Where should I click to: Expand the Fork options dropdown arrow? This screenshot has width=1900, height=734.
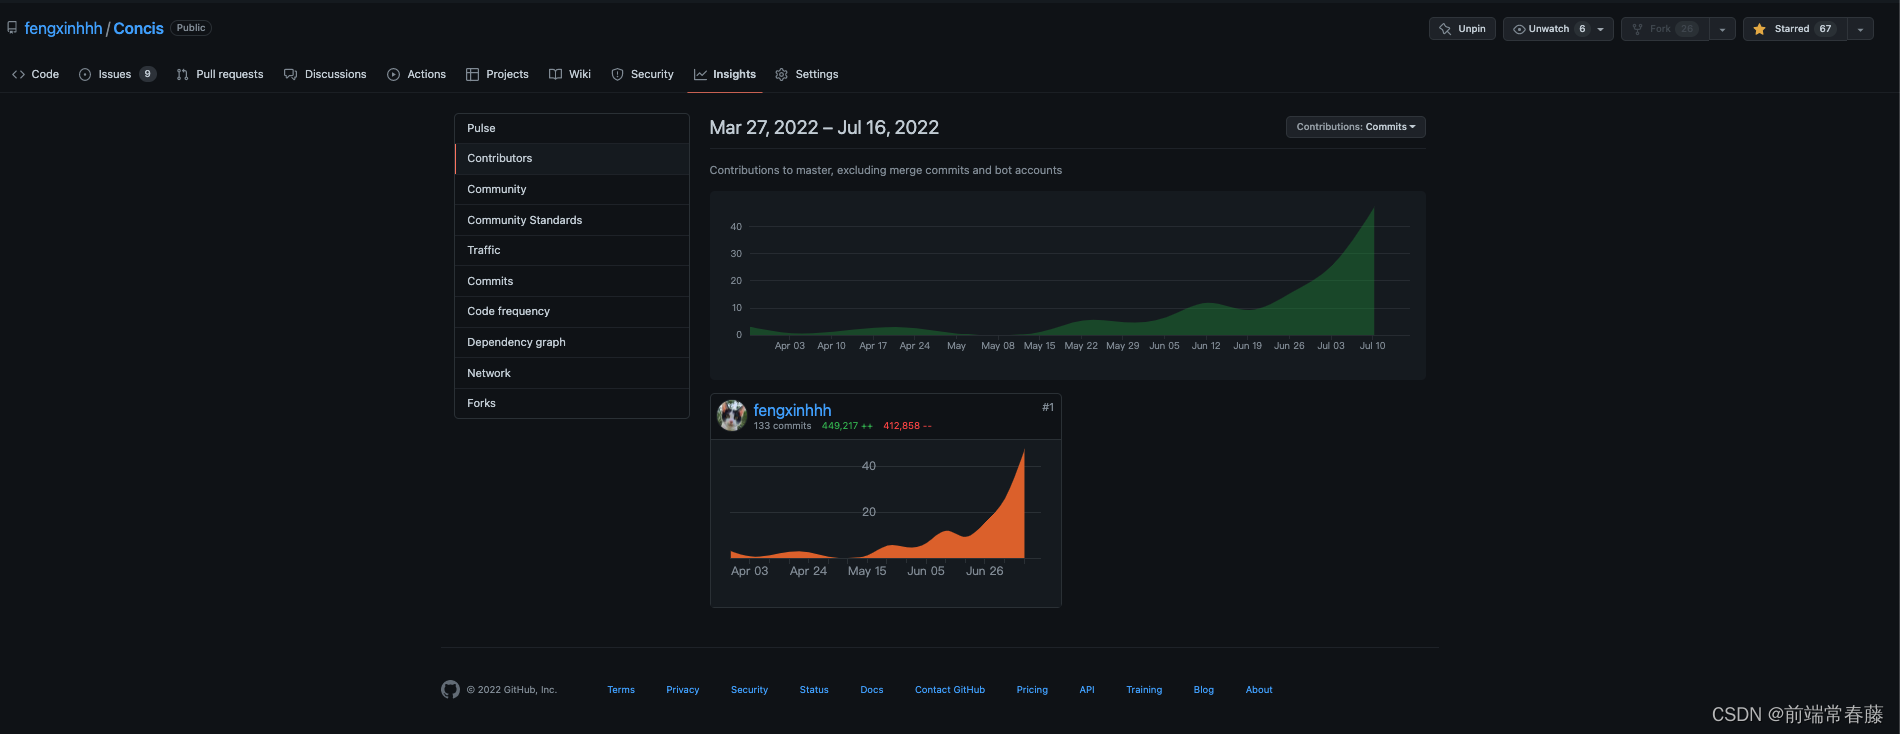[x=1722, y=29]
